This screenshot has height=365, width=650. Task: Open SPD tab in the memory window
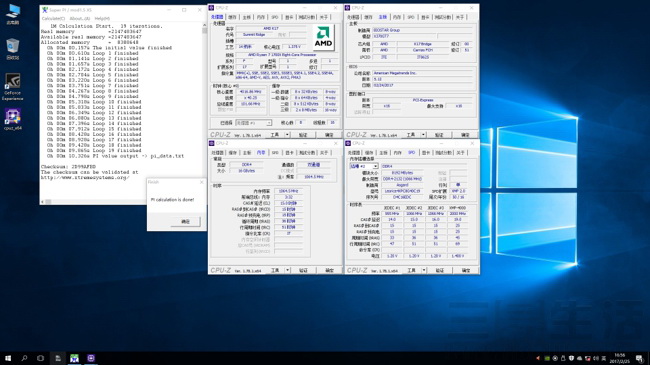coord(275,153)
